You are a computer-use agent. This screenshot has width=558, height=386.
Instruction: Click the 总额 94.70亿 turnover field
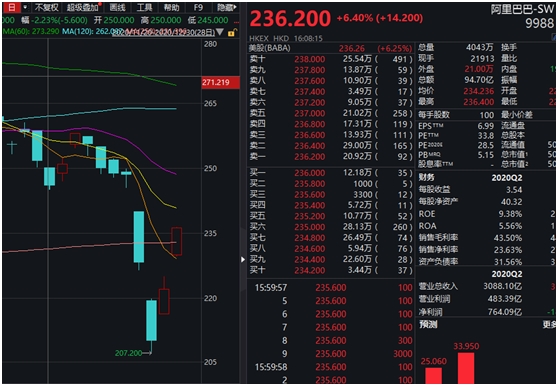456,80
